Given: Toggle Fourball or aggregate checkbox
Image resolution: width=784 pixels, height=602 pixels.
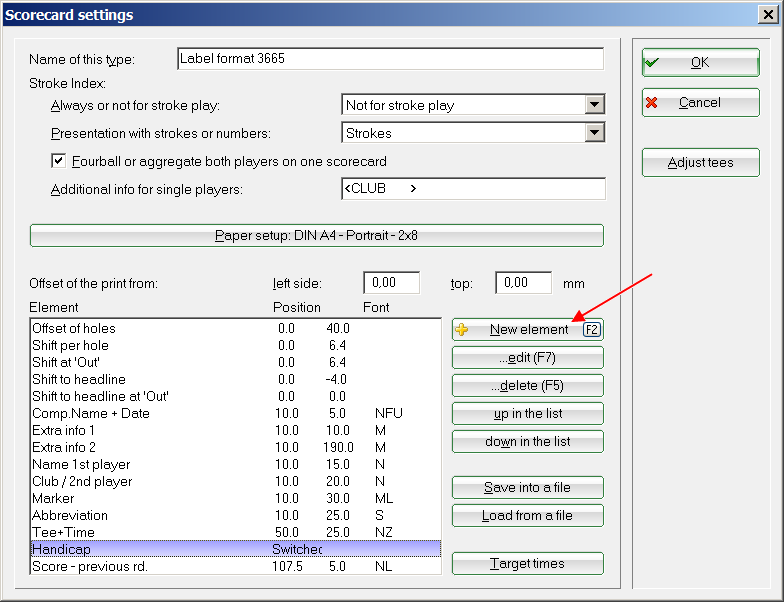Looking at the screenshot, I should (59, 161).
